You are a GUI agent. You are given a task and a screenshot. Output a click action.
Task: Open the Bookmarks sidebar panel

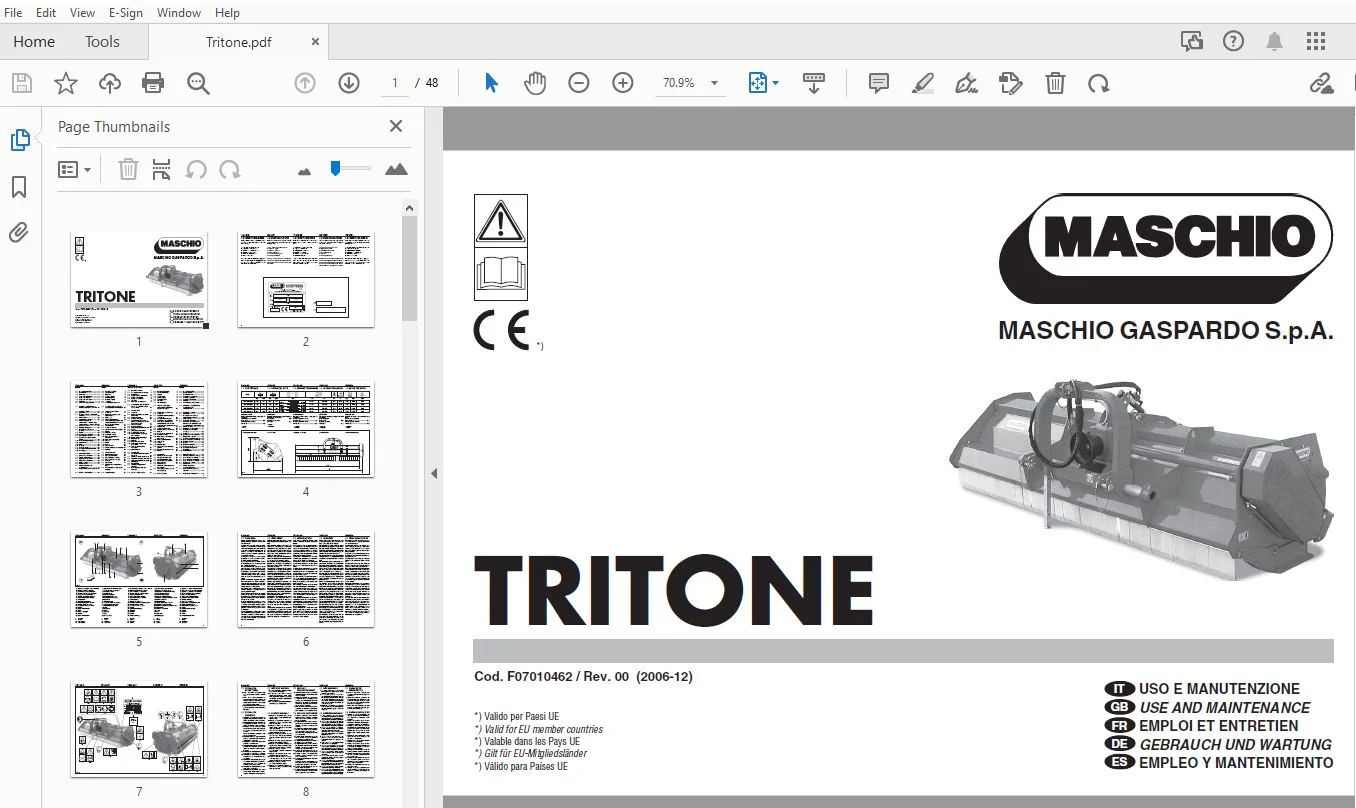click(19, 187)
